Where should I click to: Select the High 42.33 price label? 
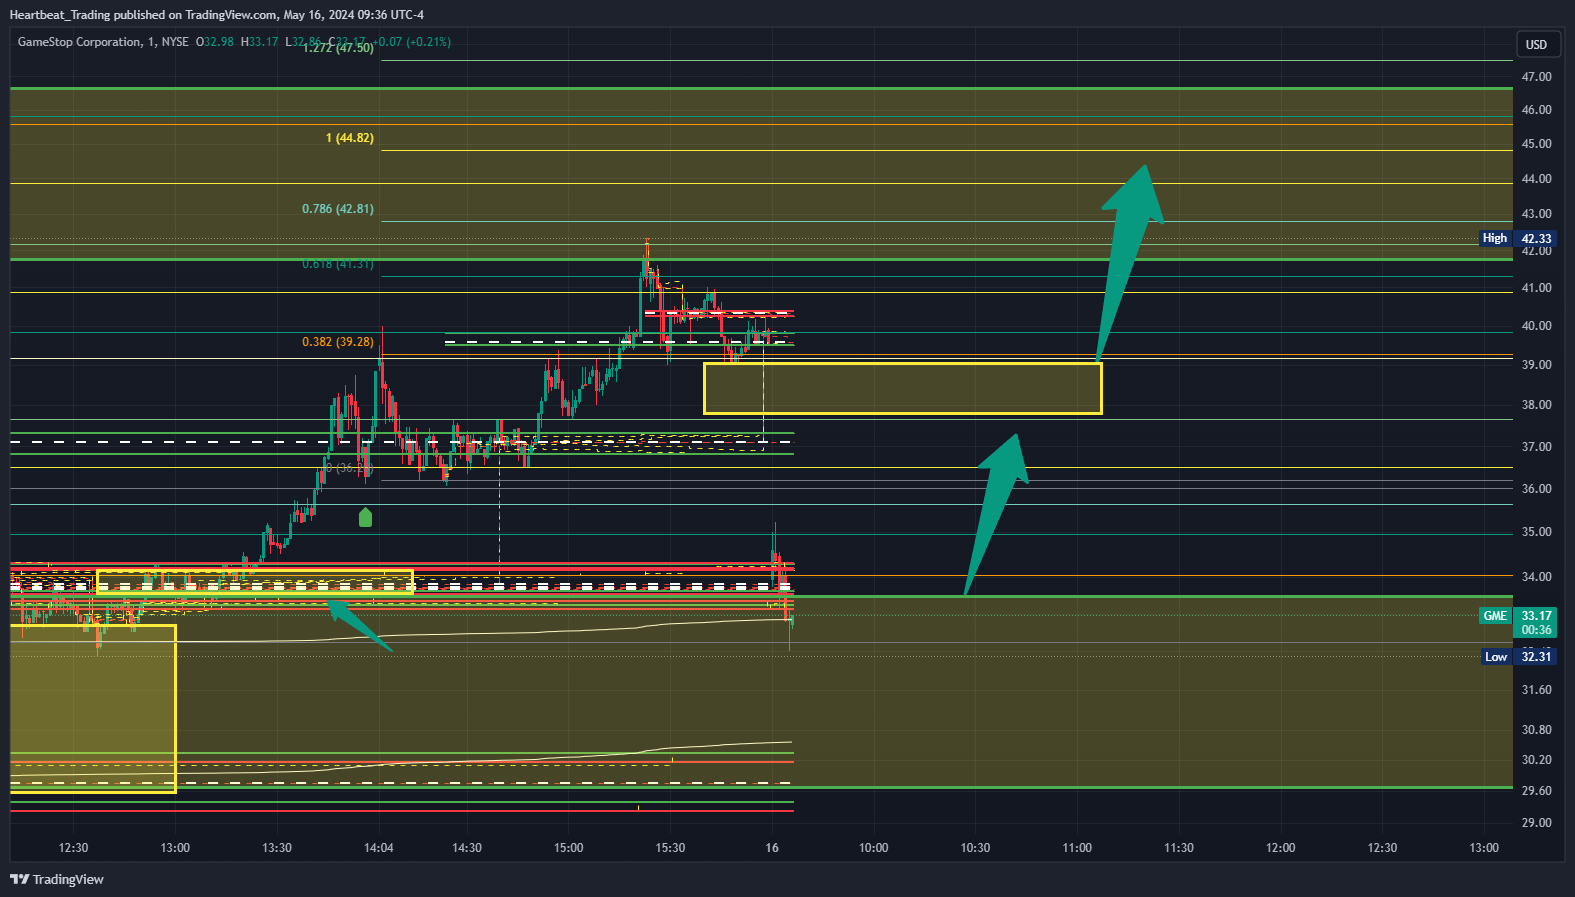1517,238
